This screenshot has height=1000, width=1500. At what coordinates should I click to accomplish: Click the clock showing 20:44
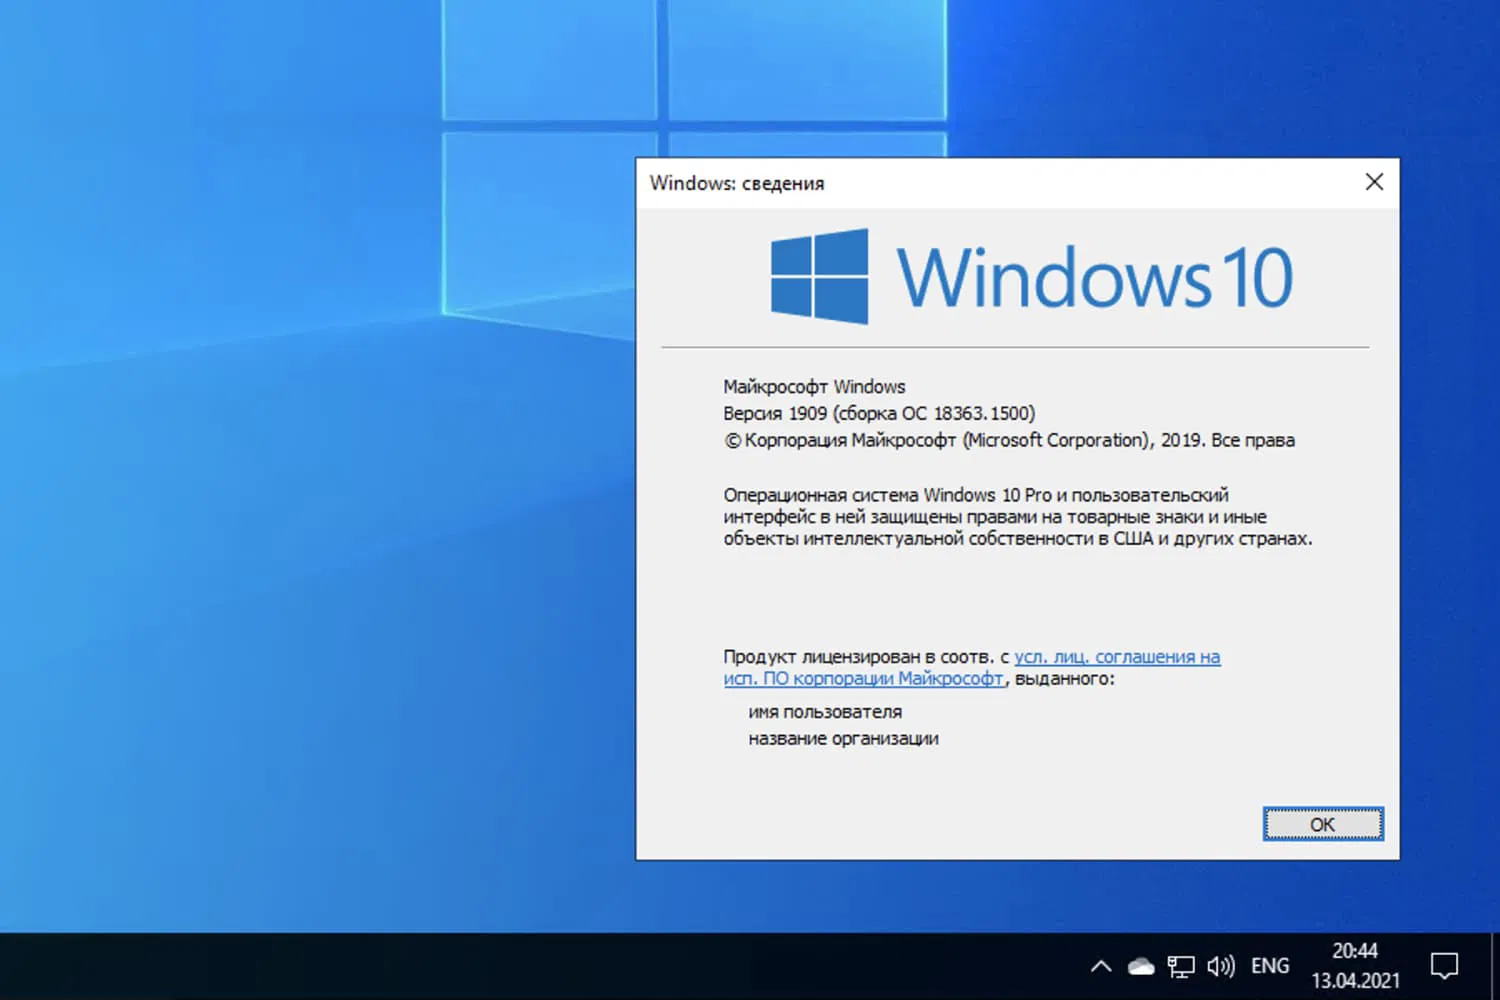1357,951
